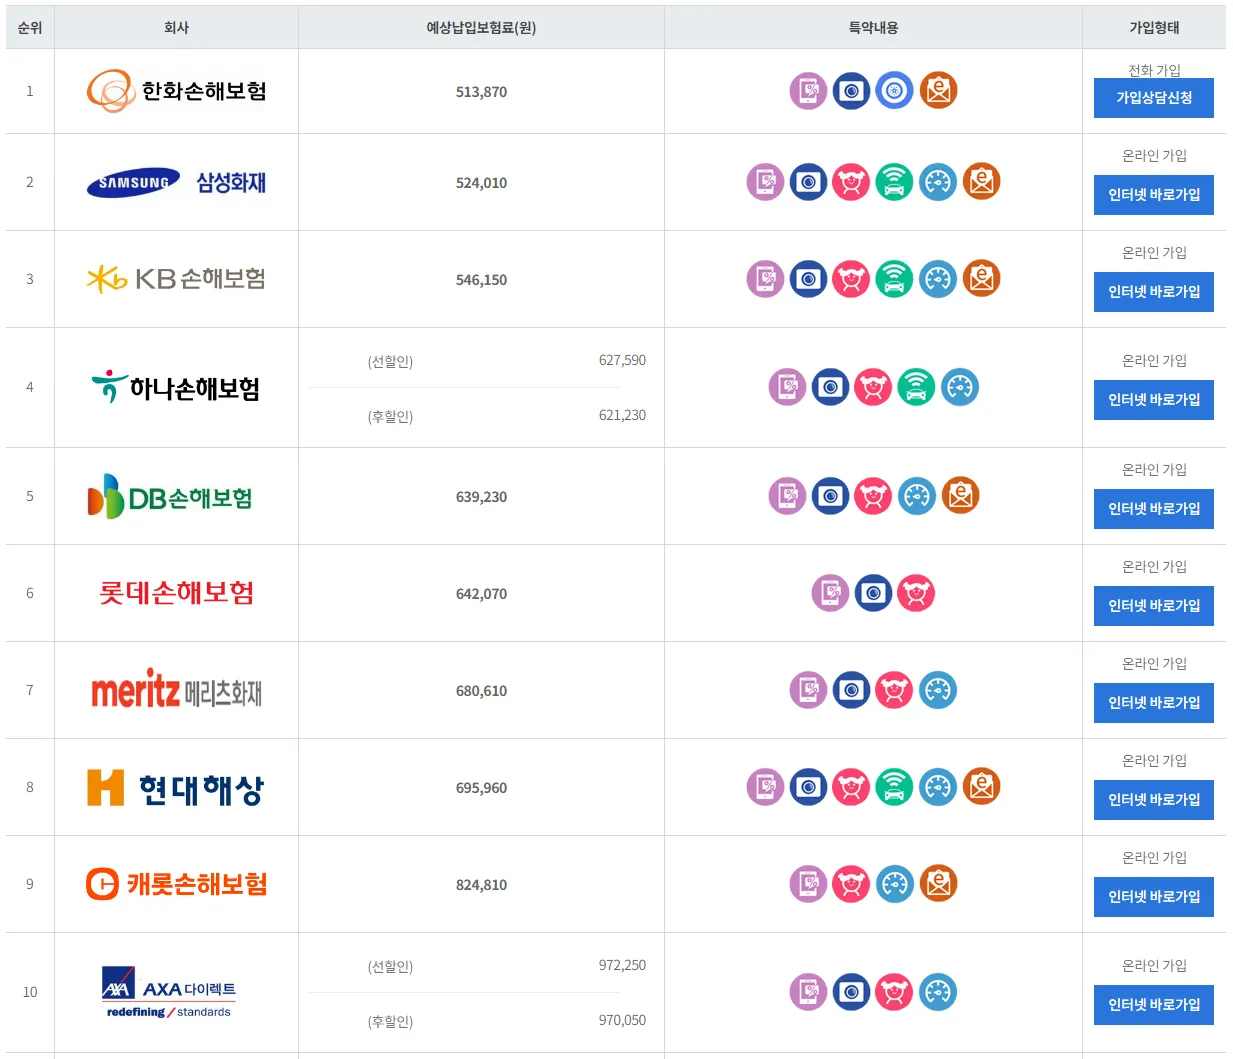Click the e-mail rider icon for 한화손해보험

(x=938, y=91)
